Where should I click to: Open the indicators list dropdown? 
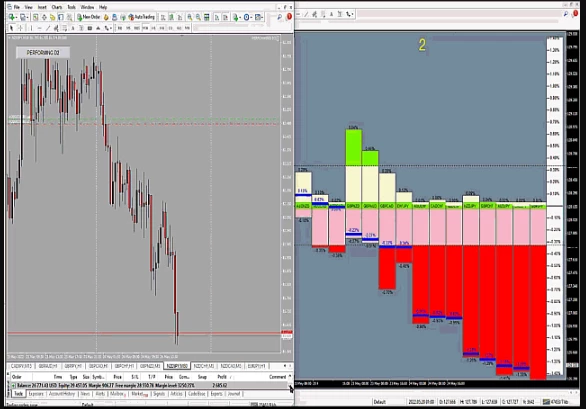240,17
